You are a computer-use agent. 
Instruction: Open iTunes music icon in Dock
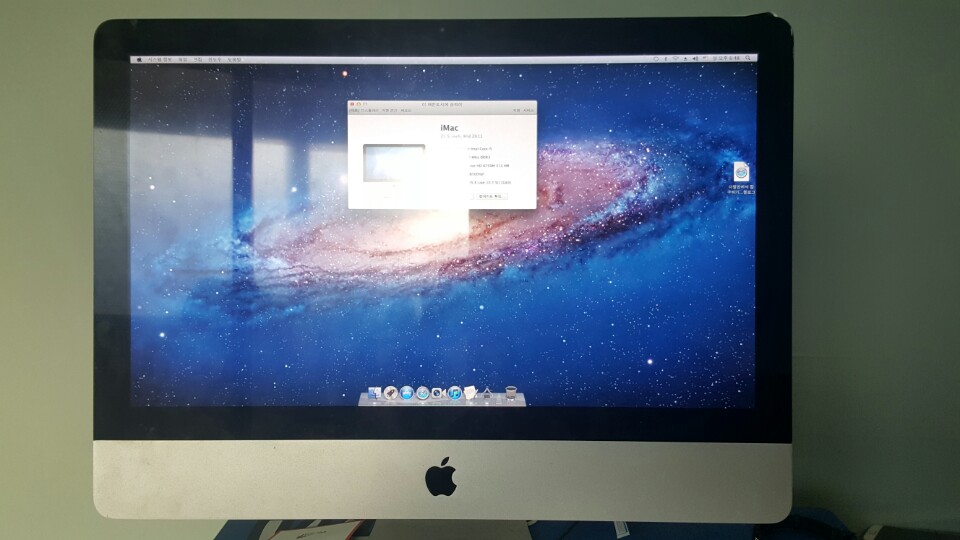pyautogui.click(x=455, y=393)
